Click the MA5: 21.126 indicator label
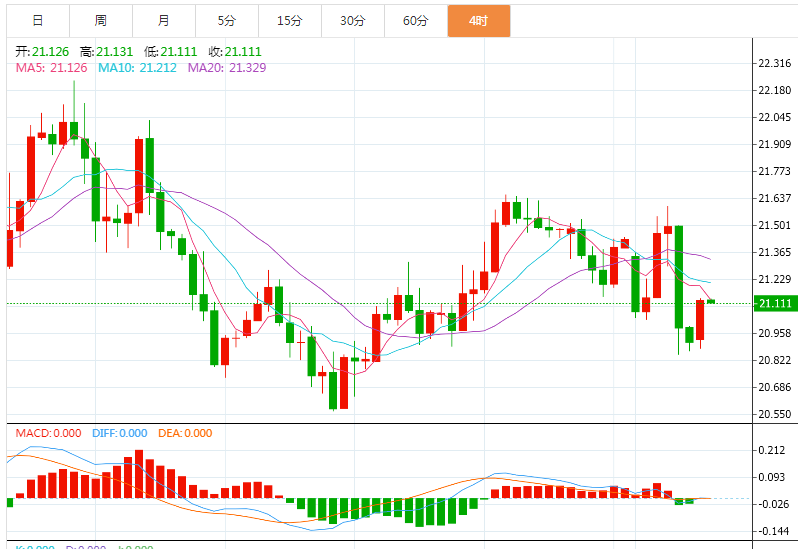Image resolution: width=798 pixels, height=549 pixels. click(51, 68)
